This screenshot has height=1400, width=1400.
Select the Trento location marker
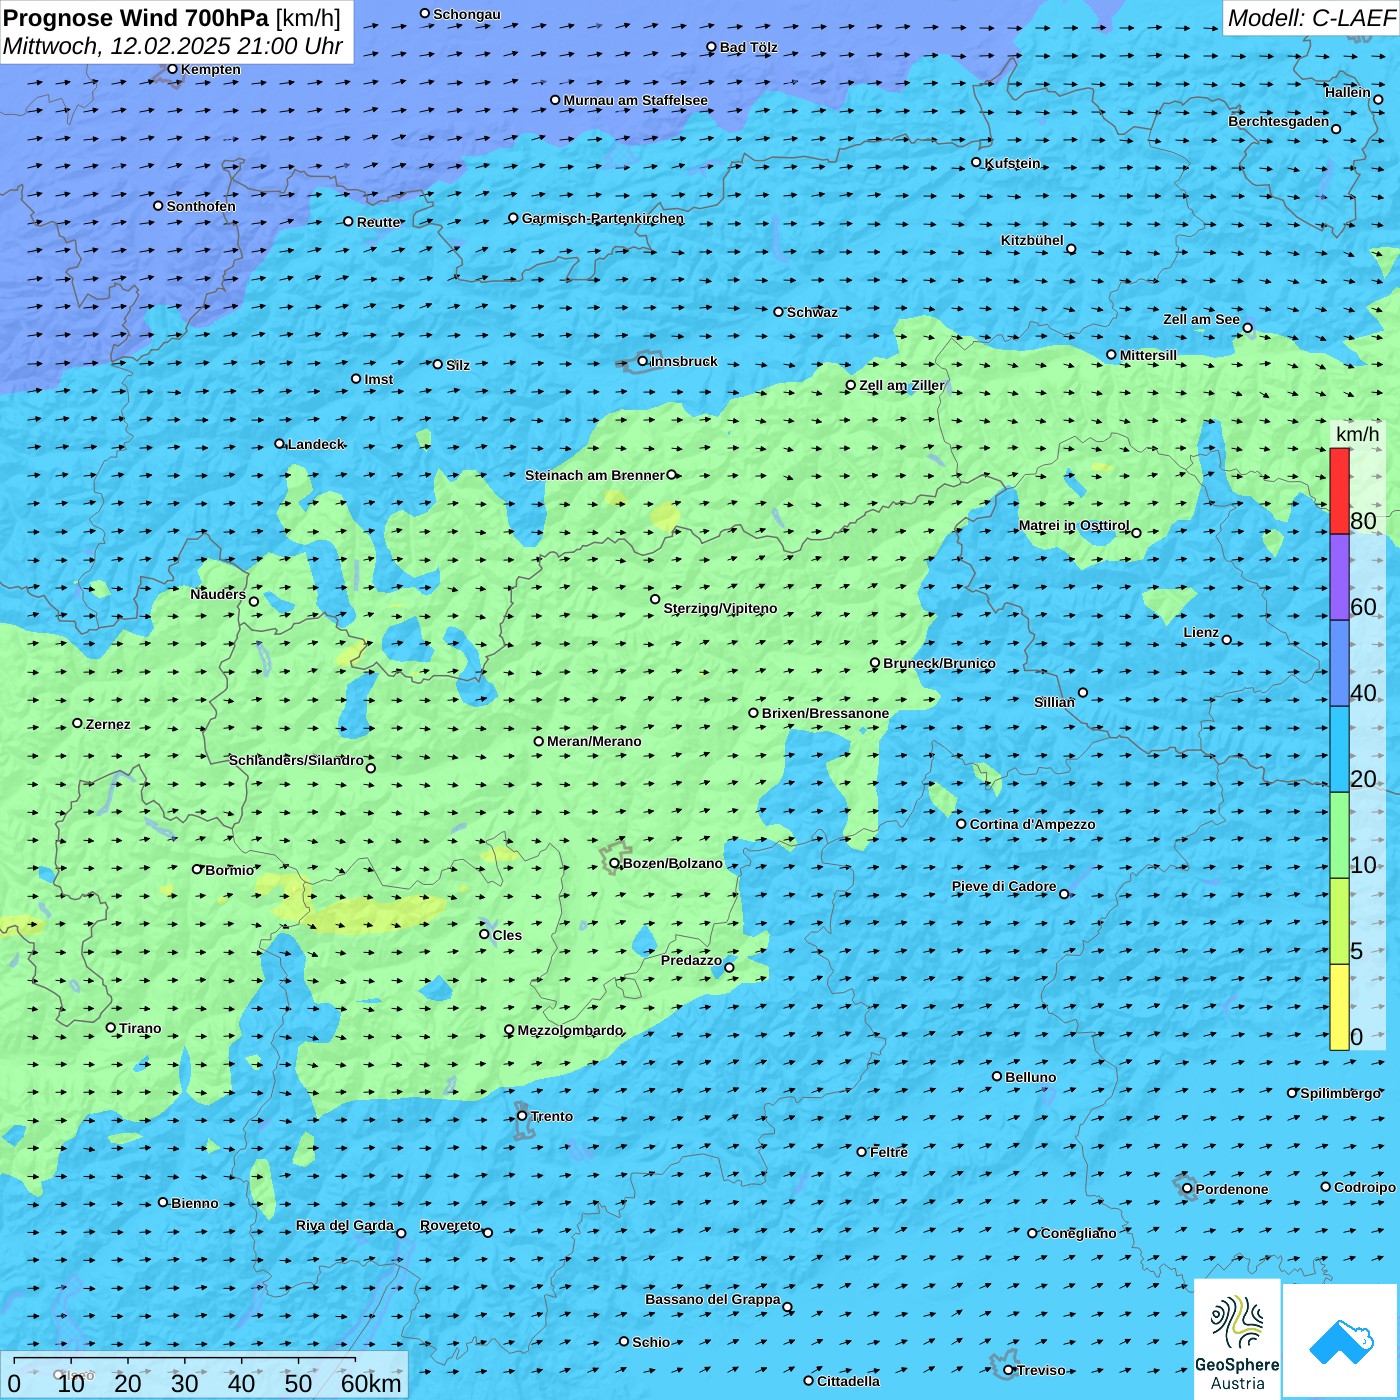click(x=522, y=1116)
